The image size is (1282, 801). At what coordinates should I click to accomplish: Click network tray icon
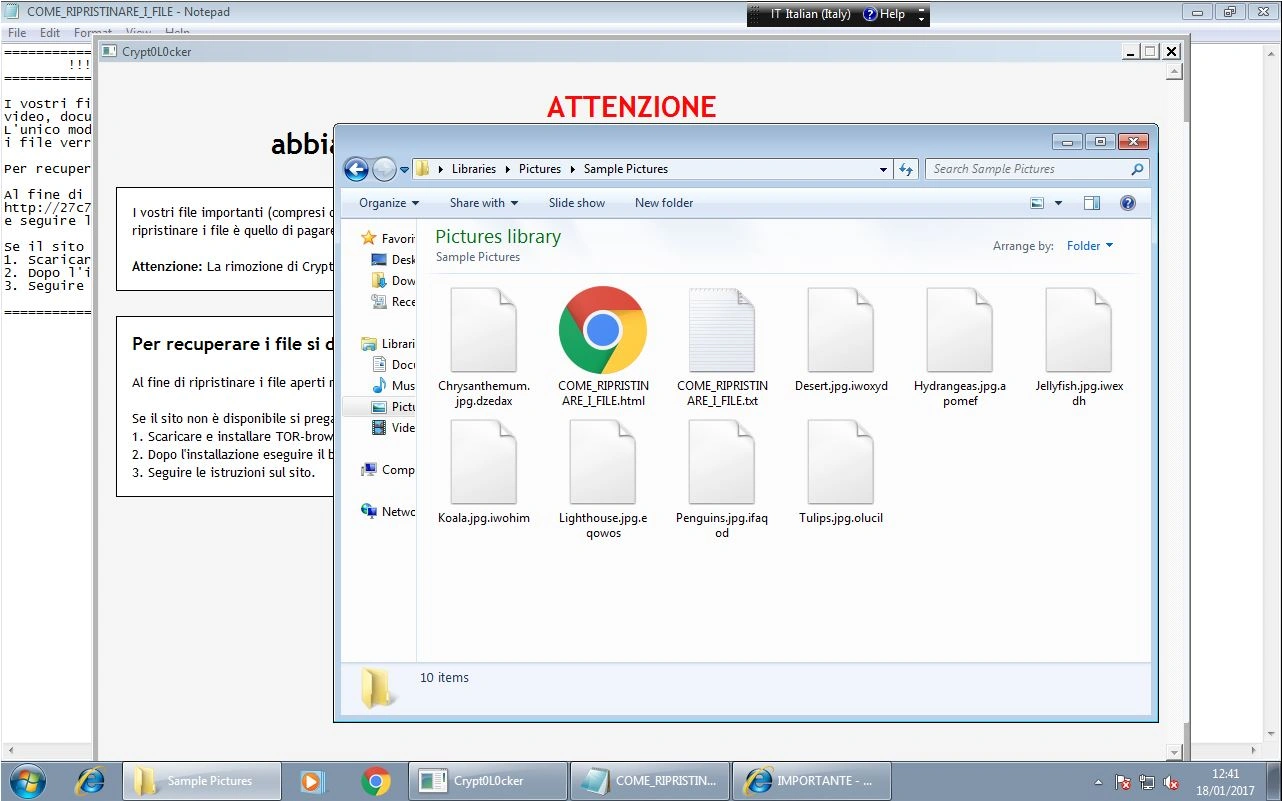pos(1147,782)
